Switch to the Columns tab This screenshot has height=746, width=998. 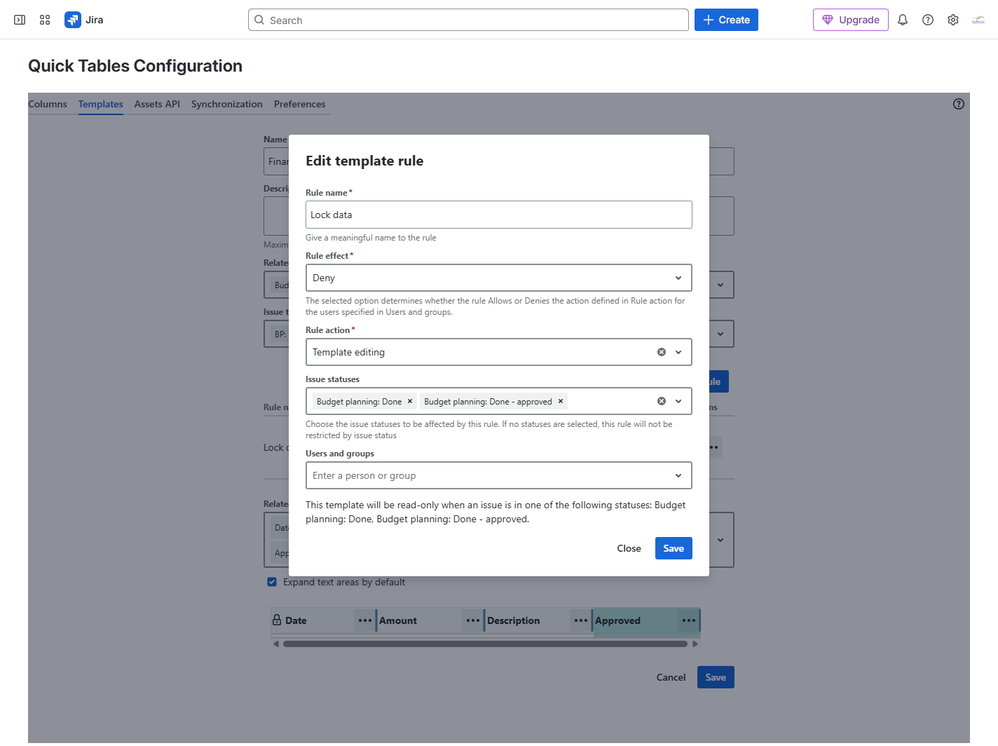(47, 104)
